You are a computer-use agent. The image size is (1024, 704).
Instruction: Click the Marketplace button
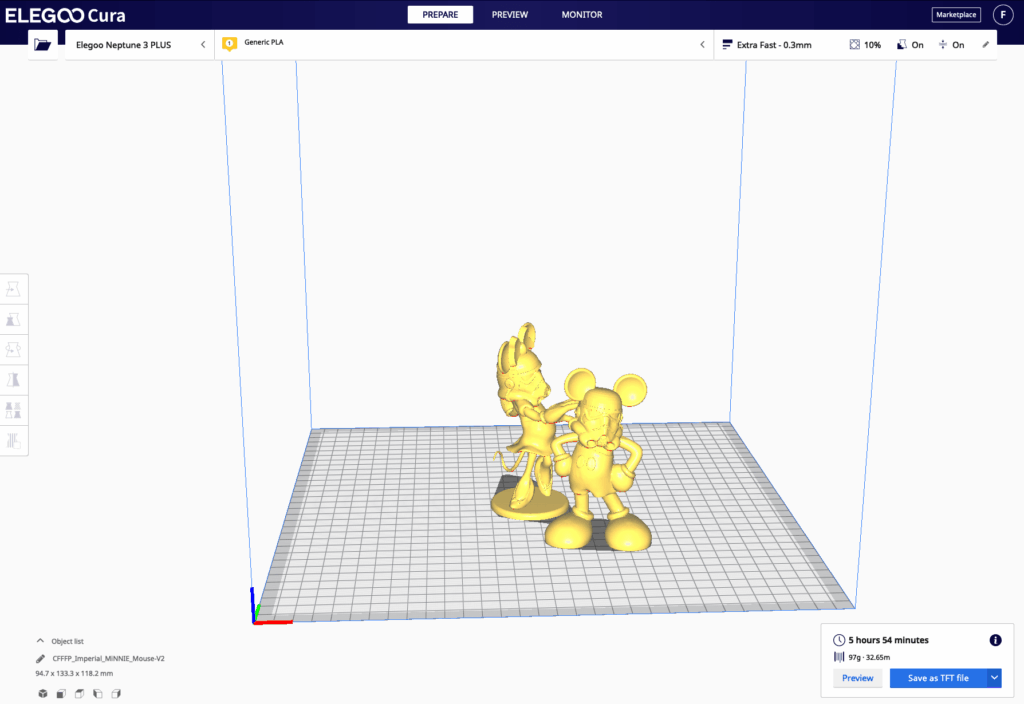[x=956, y=15]
